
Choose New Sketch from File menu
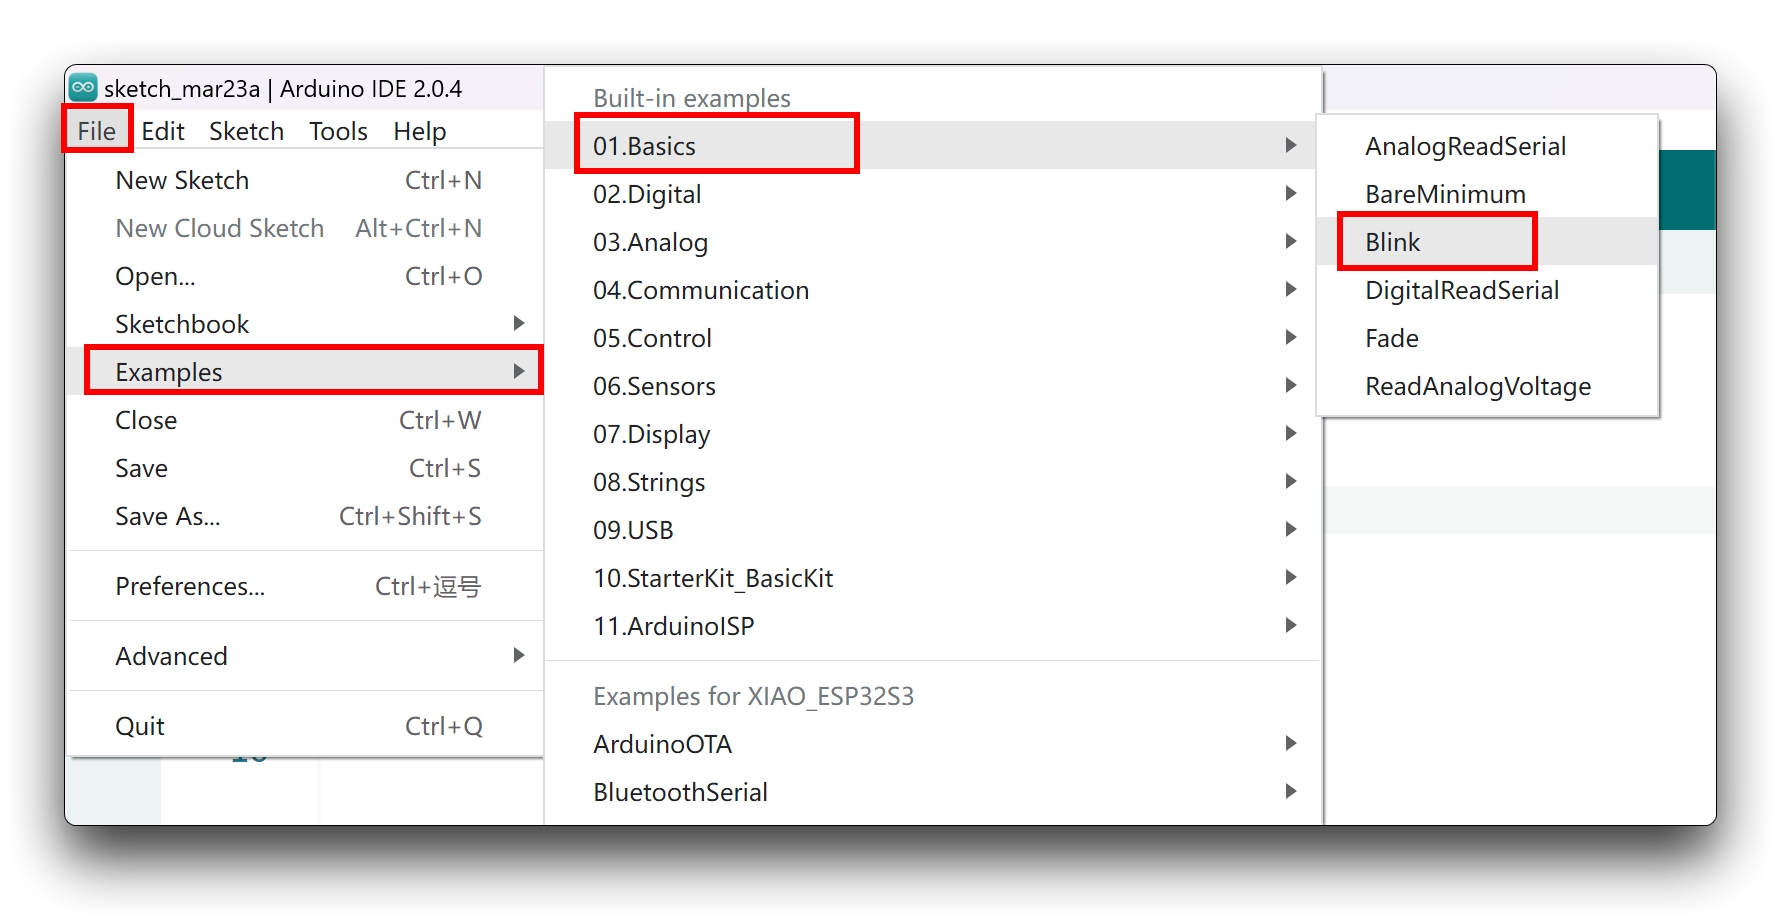(x=305, y=180)
